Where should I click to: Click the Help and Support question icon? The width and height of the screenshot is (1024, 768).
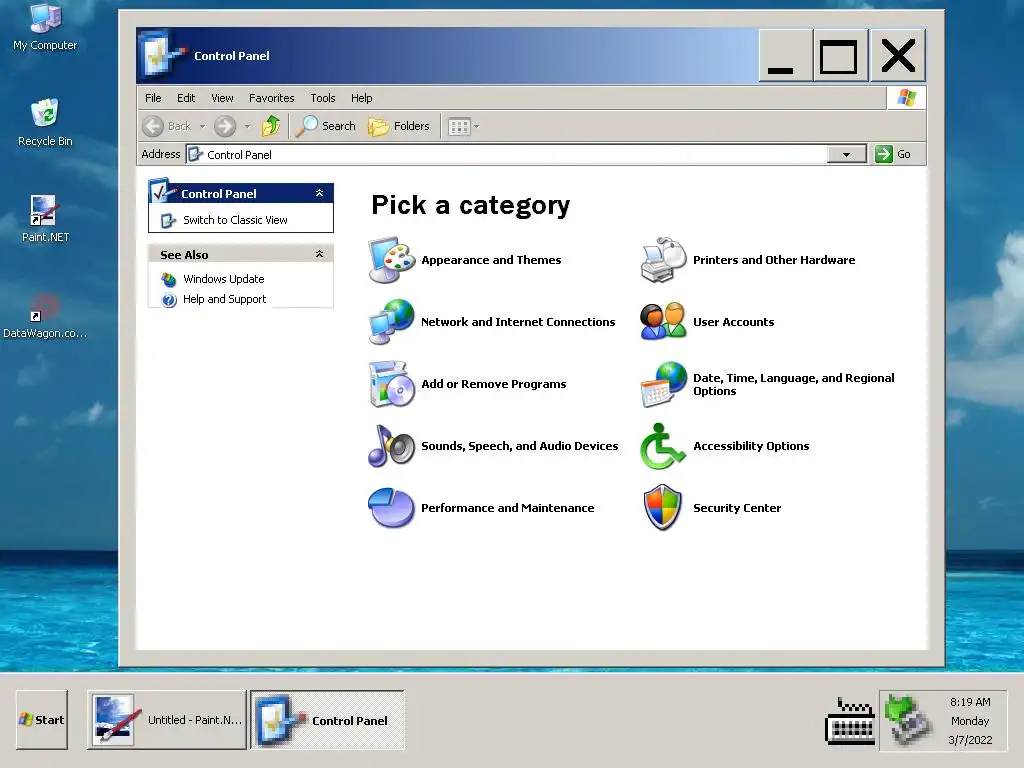pos(169,300)
